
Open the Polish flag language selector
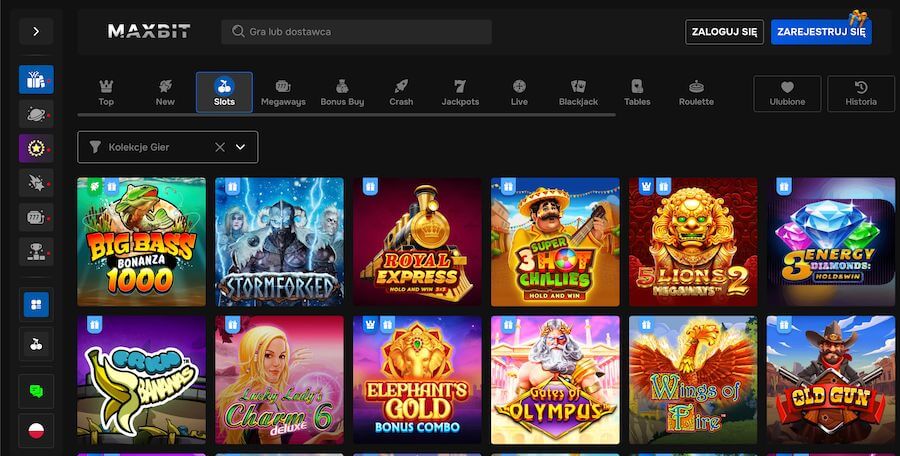36,430
